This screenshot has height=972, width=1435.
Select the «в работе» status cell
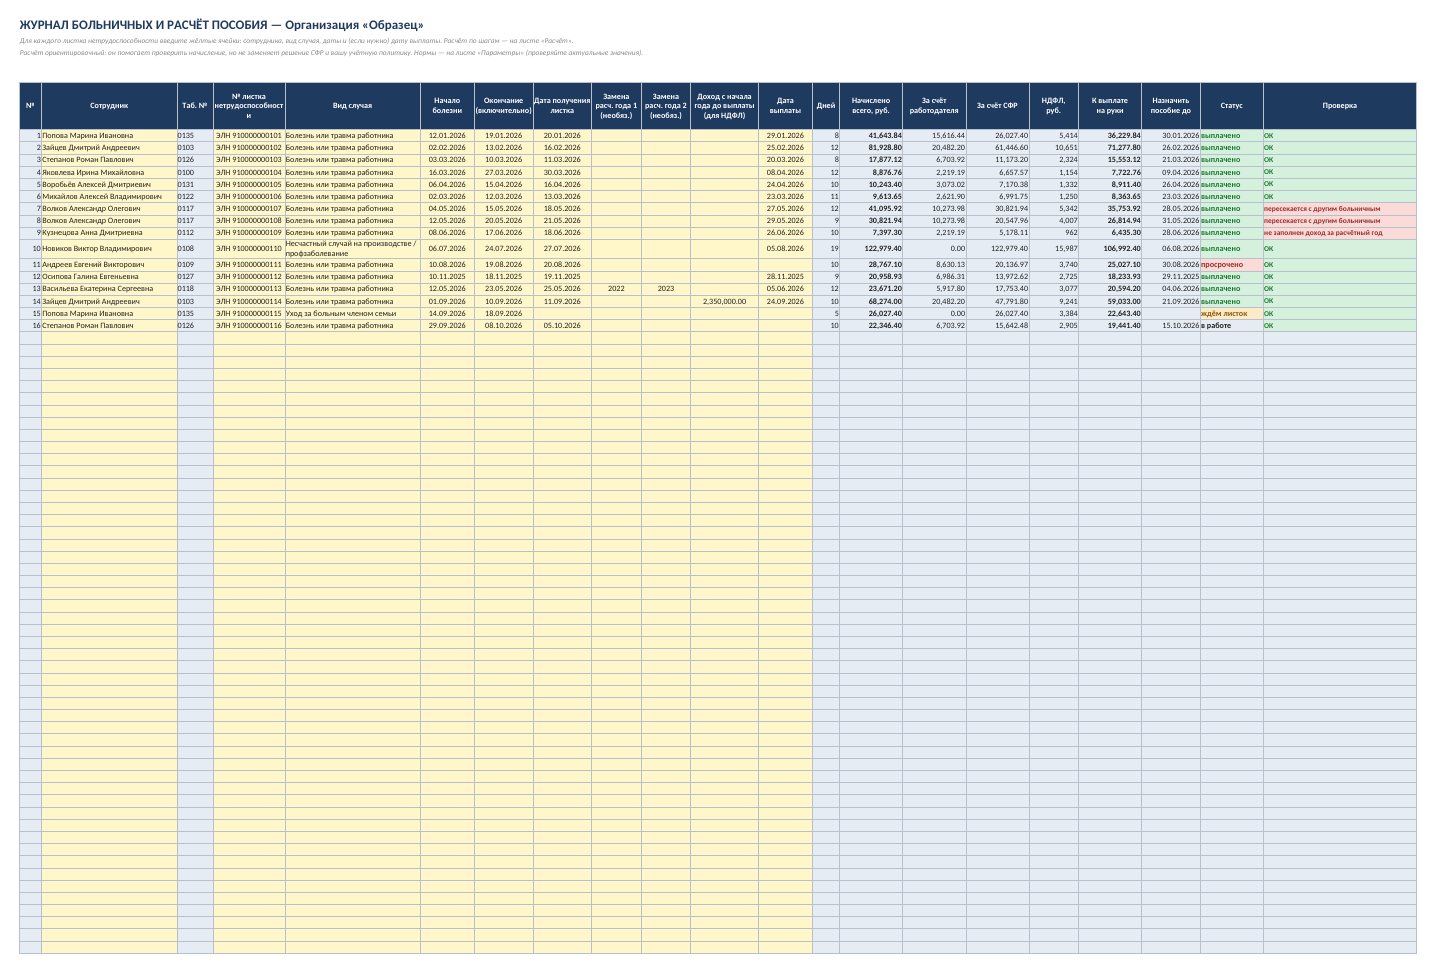click(1231, 325)
